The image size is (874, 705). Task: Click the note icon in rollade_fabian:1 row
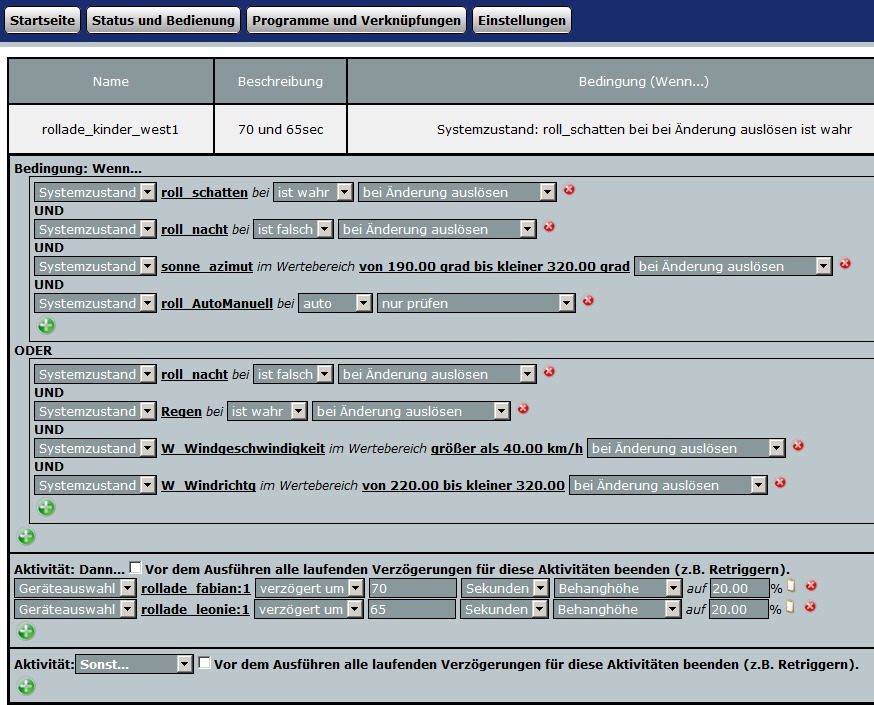coord(791,586)
